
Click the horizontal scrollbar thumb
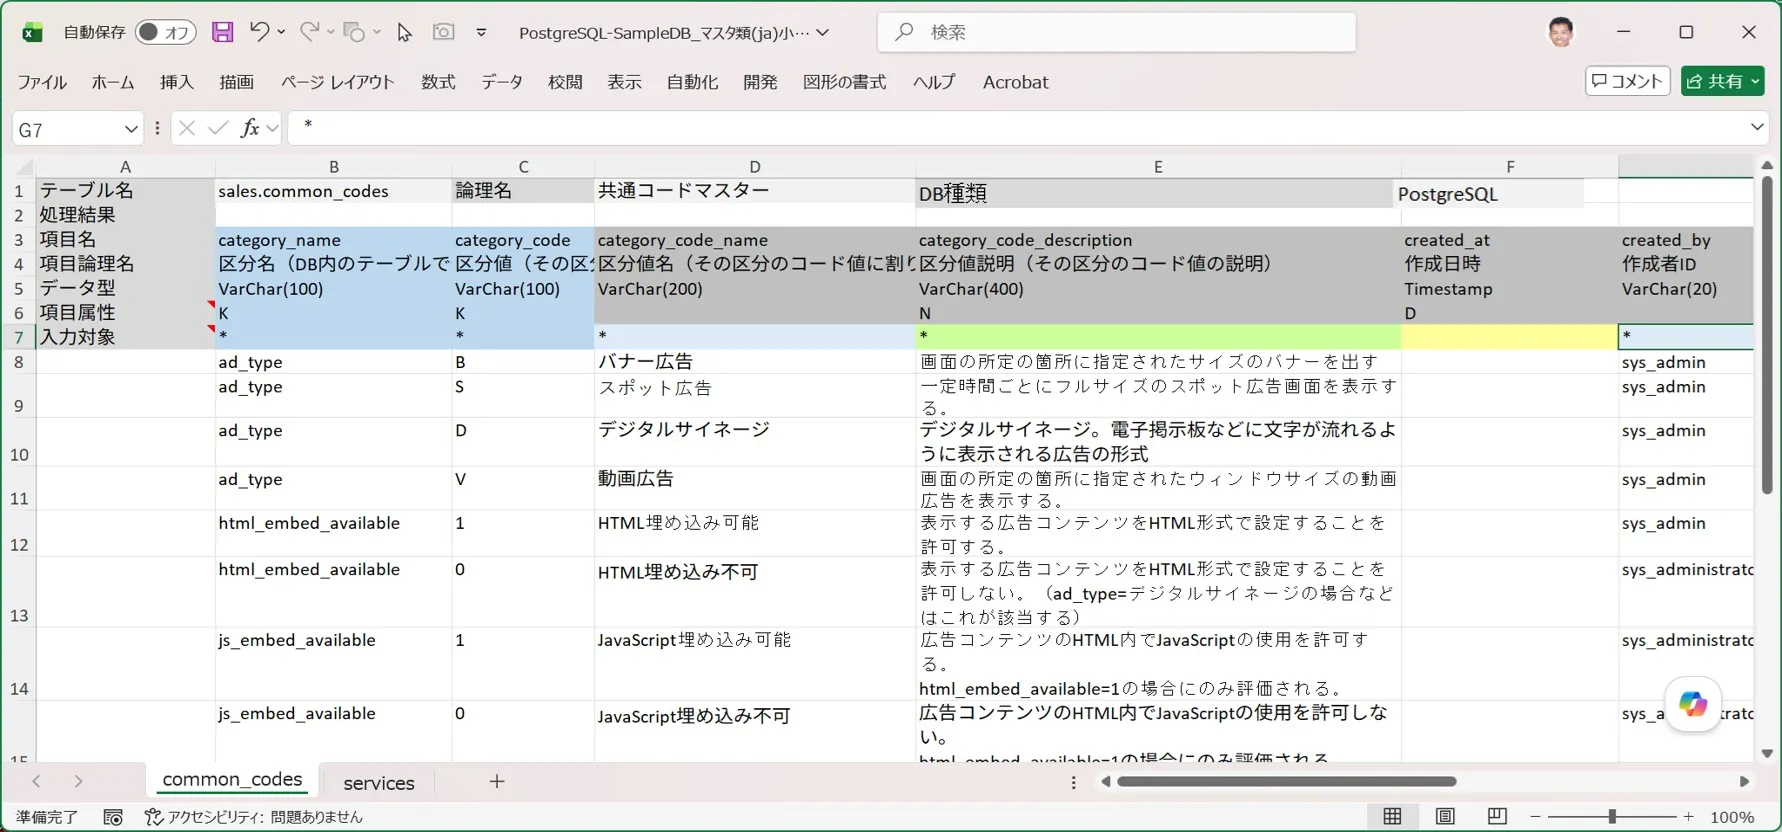point(1286,781)
